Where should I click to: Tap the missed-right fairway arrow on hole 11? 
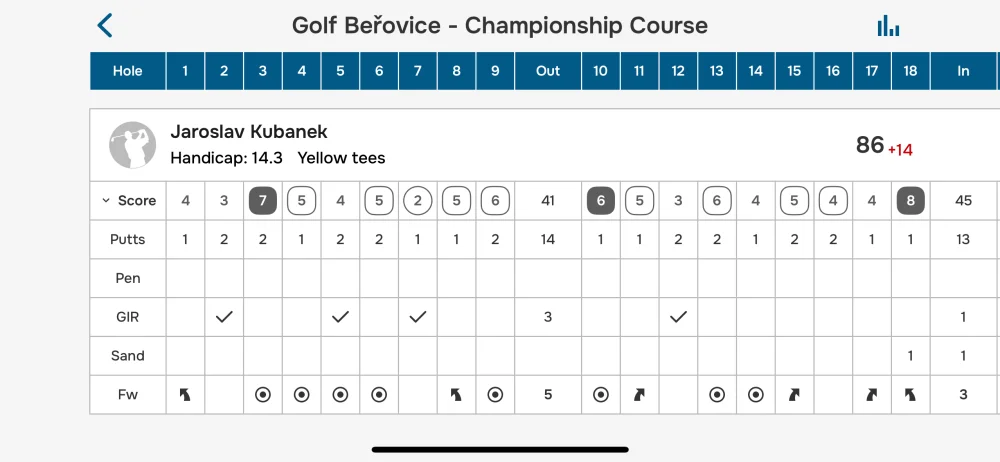(x=639, y=395)
